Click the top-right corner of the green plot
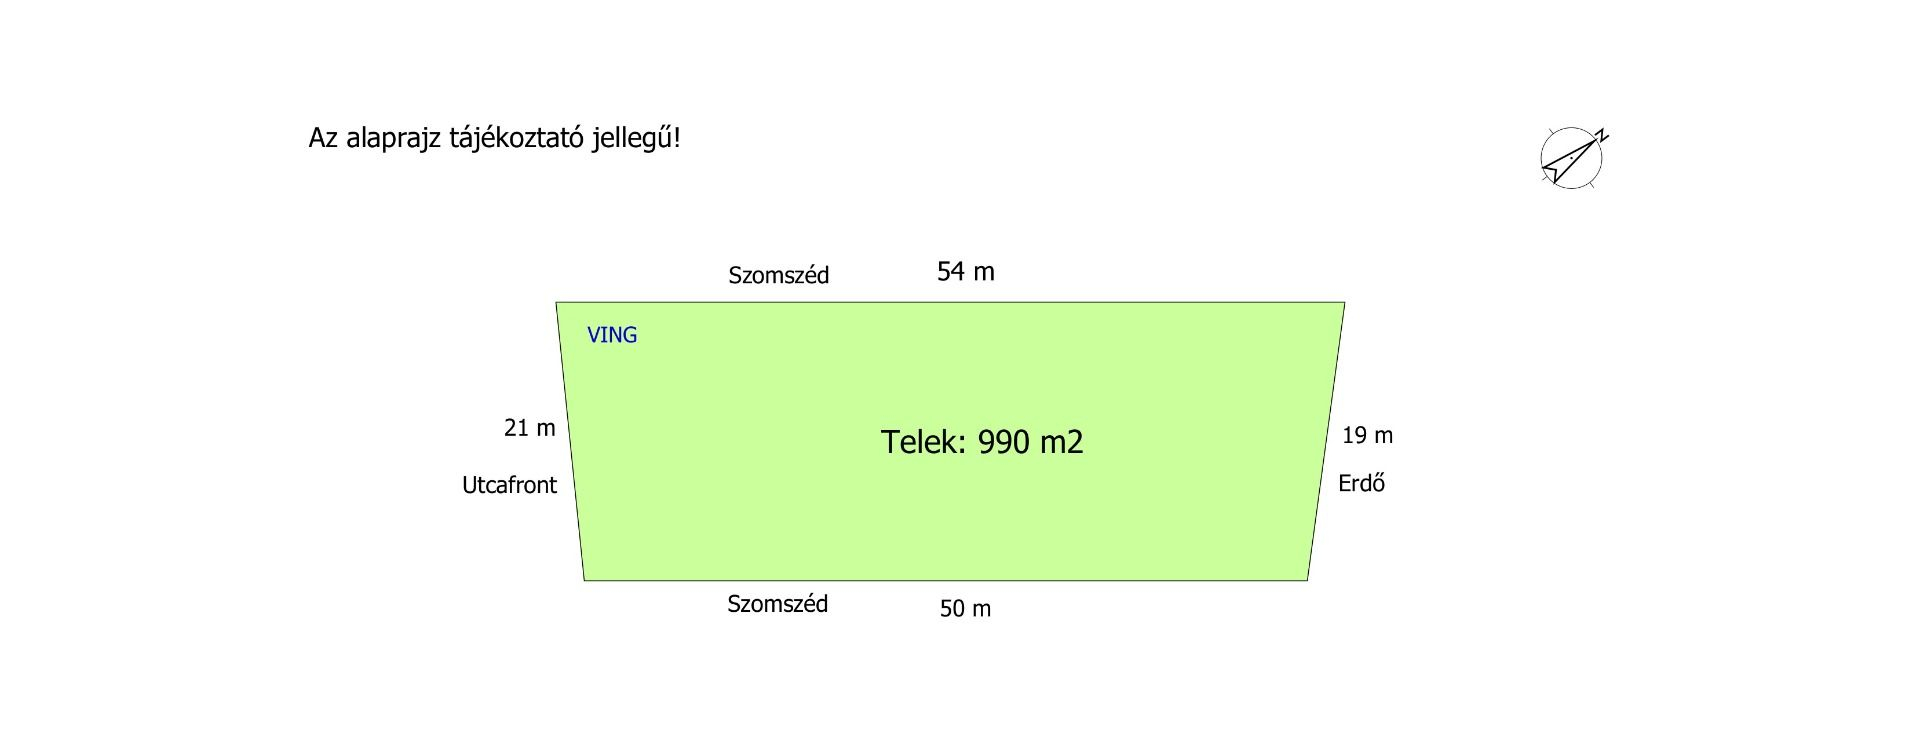The height and width of the screenshot is (741, 1920). tap(1344, 302)
